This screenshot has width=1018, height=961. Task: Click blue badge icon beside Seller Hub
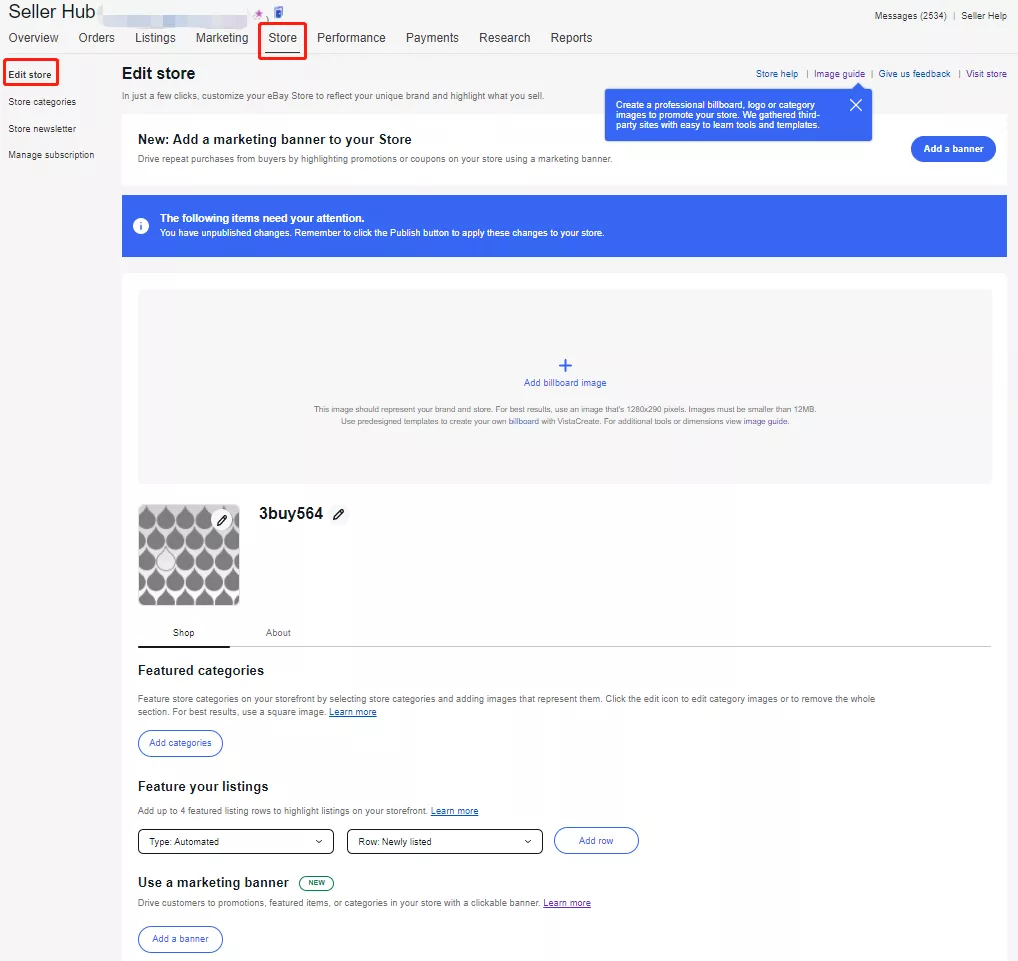[x=278, y=13]
